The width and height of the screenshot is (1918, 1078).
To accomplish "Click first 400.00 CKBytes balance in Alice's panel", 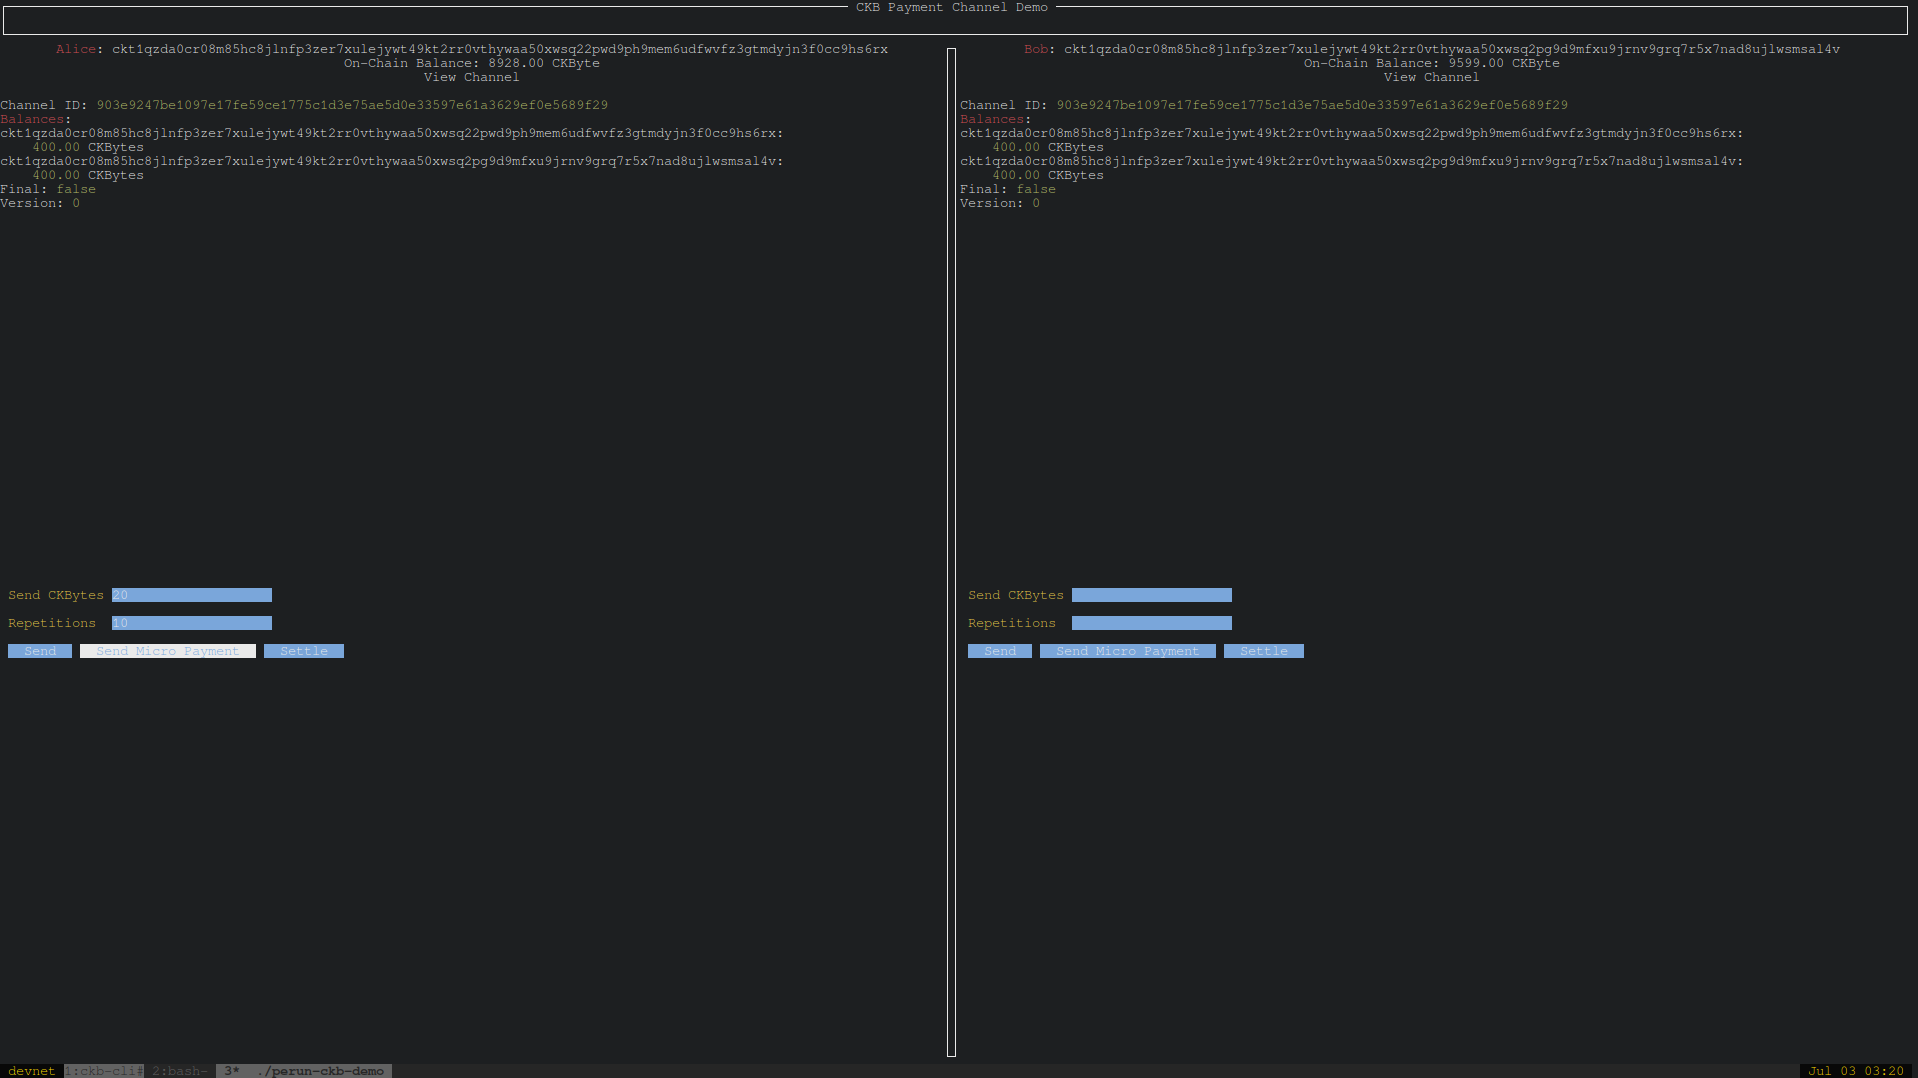I will click(x=88, y=147).
